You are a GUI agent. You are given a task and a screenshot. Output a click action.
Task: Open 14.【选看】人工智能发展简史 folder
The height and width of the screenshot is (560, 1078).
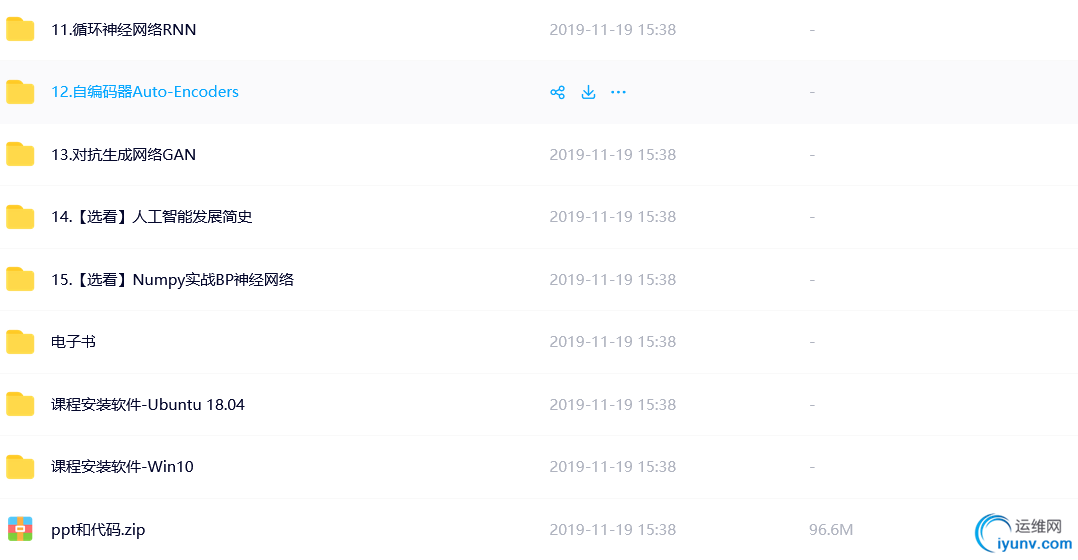coord(152,217)
